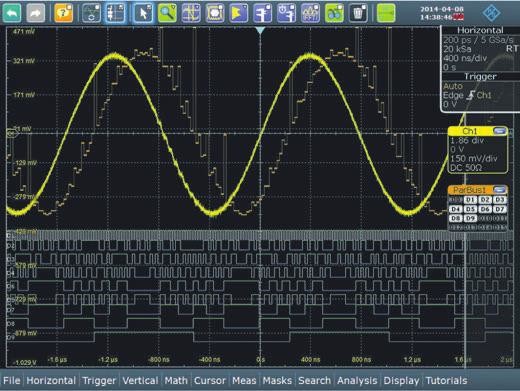Click the 'Edge' Ch1 trigger type text
520x391 pixels.
coord(467,95)
